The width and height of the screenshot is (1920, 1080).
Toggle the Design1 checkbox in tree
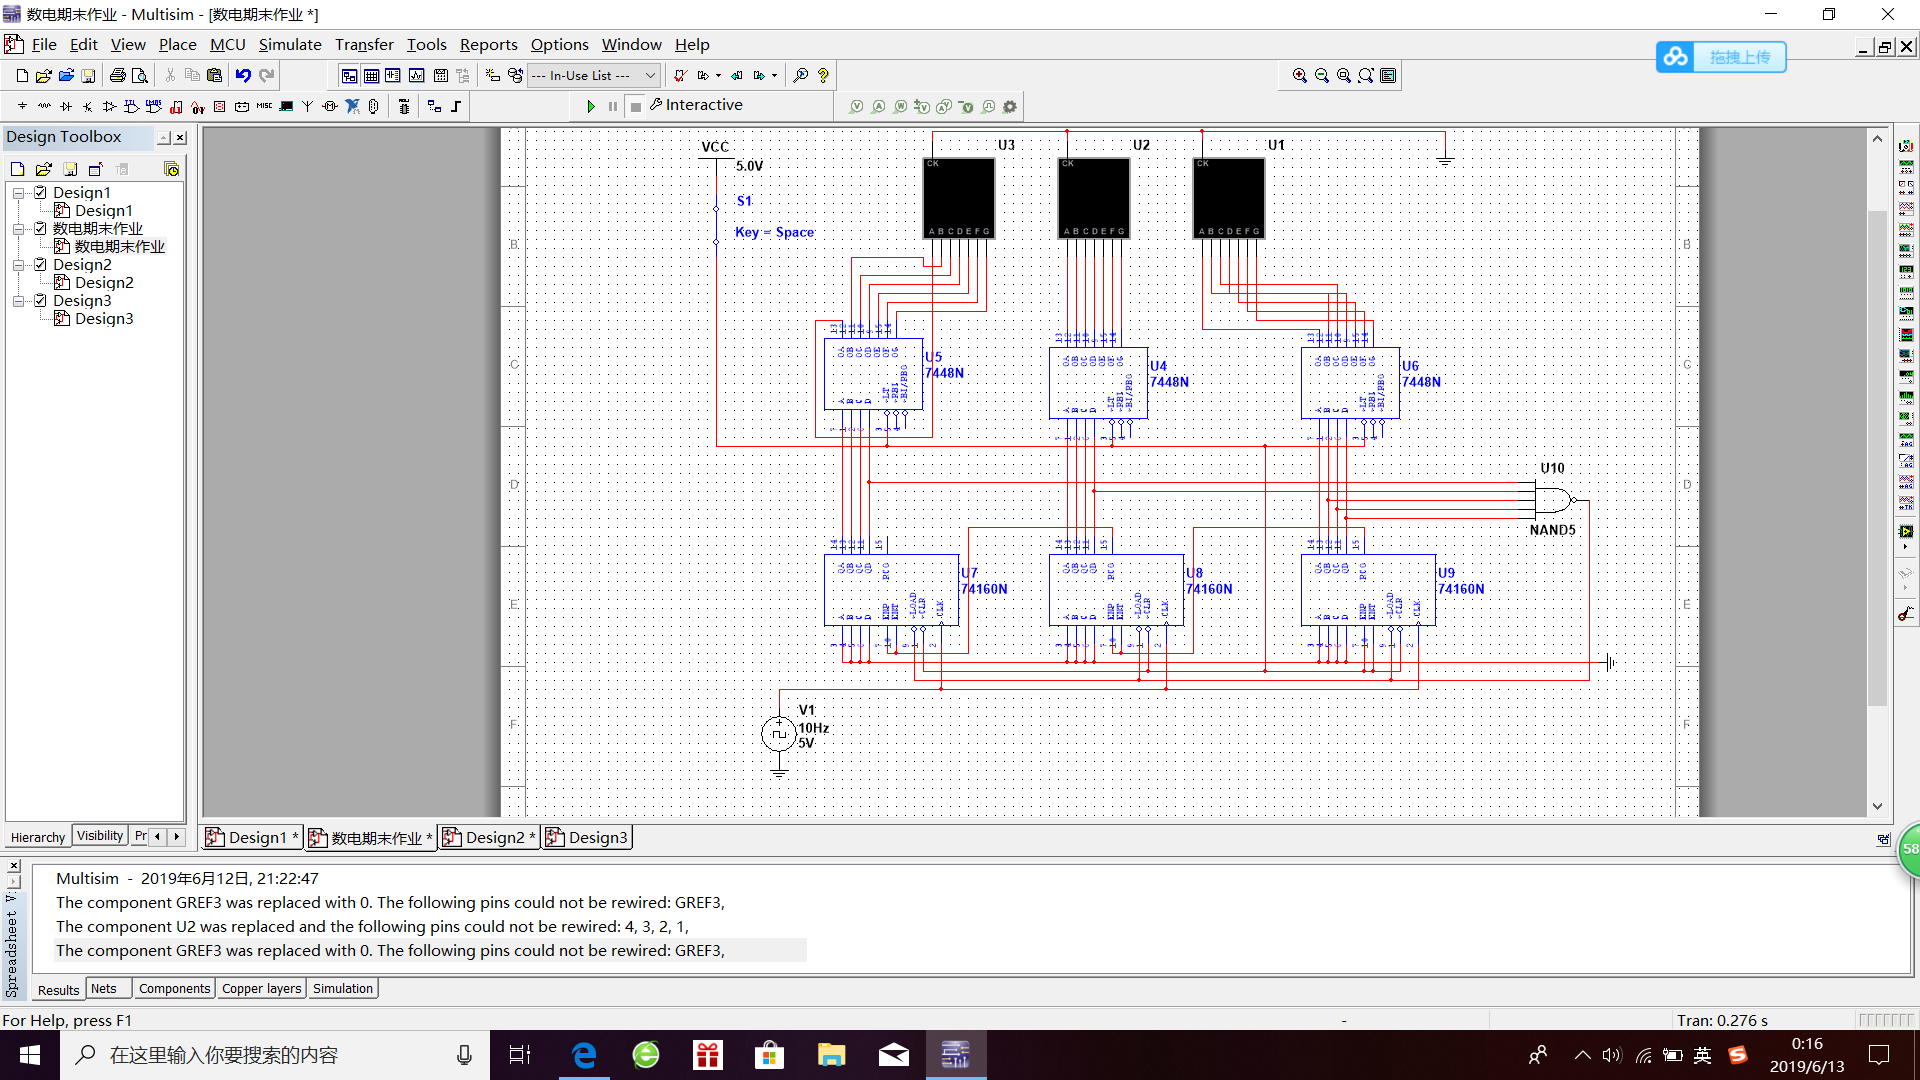point(40,192)
